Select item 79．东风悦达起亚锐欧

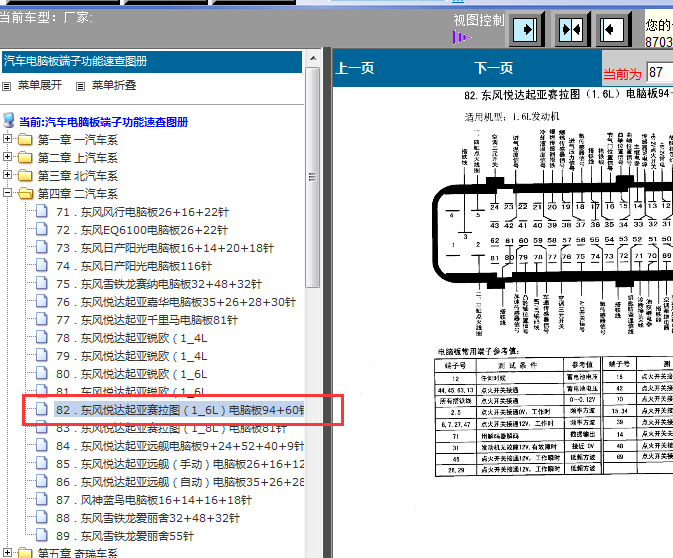point(131,356)
